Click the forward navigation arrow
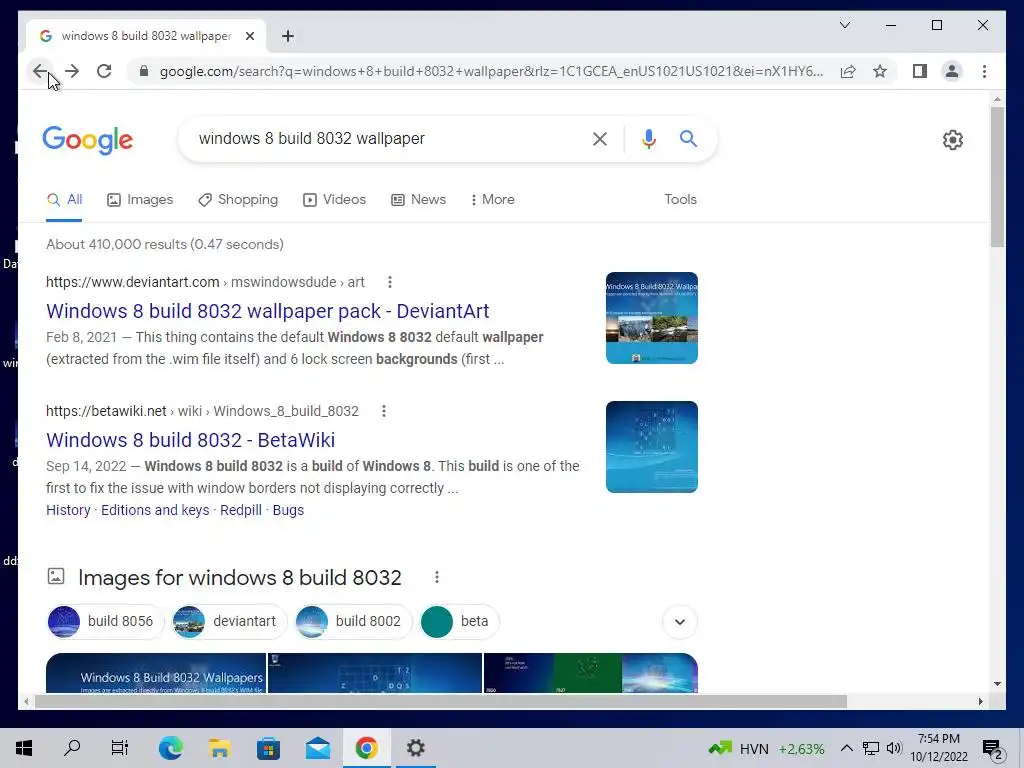This screenshot has width=1024, height=768. click(72, 71)
